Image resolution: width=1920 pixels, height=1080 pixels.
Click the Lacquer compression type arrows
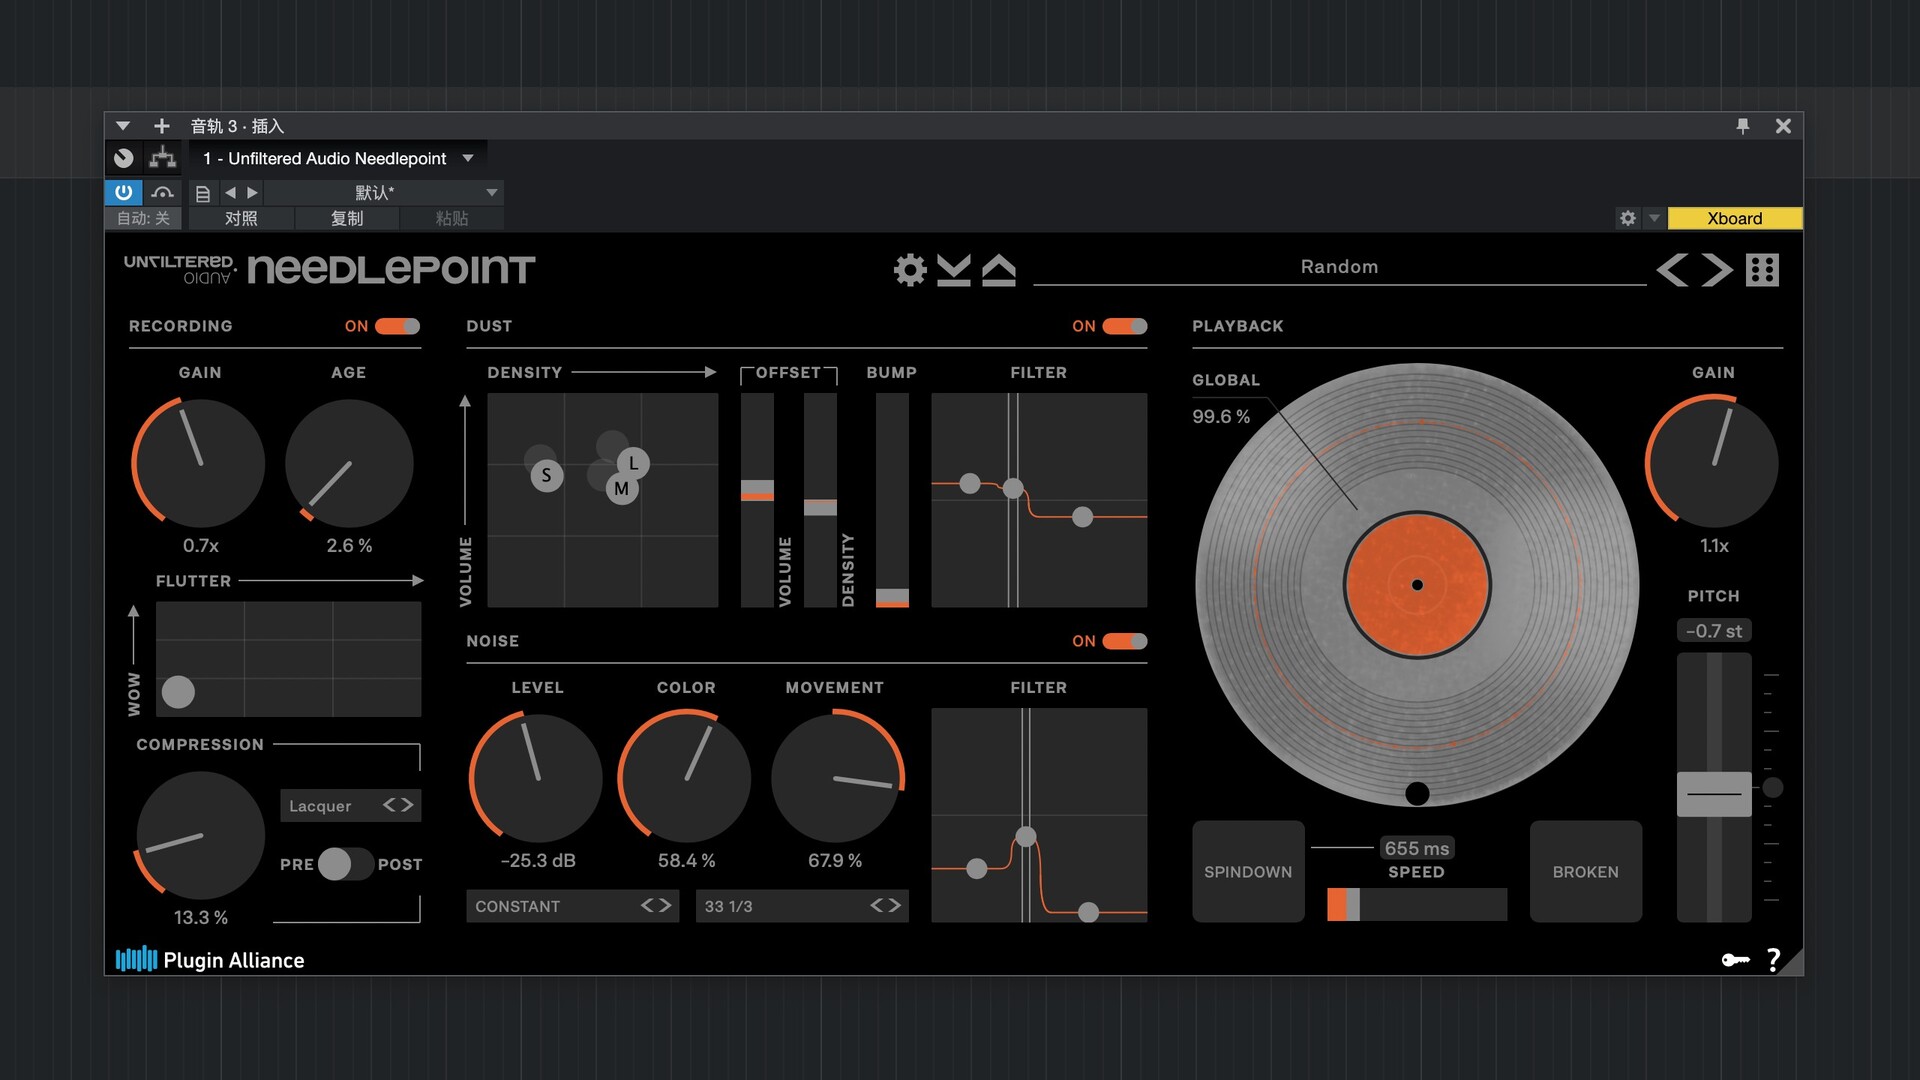398,805
